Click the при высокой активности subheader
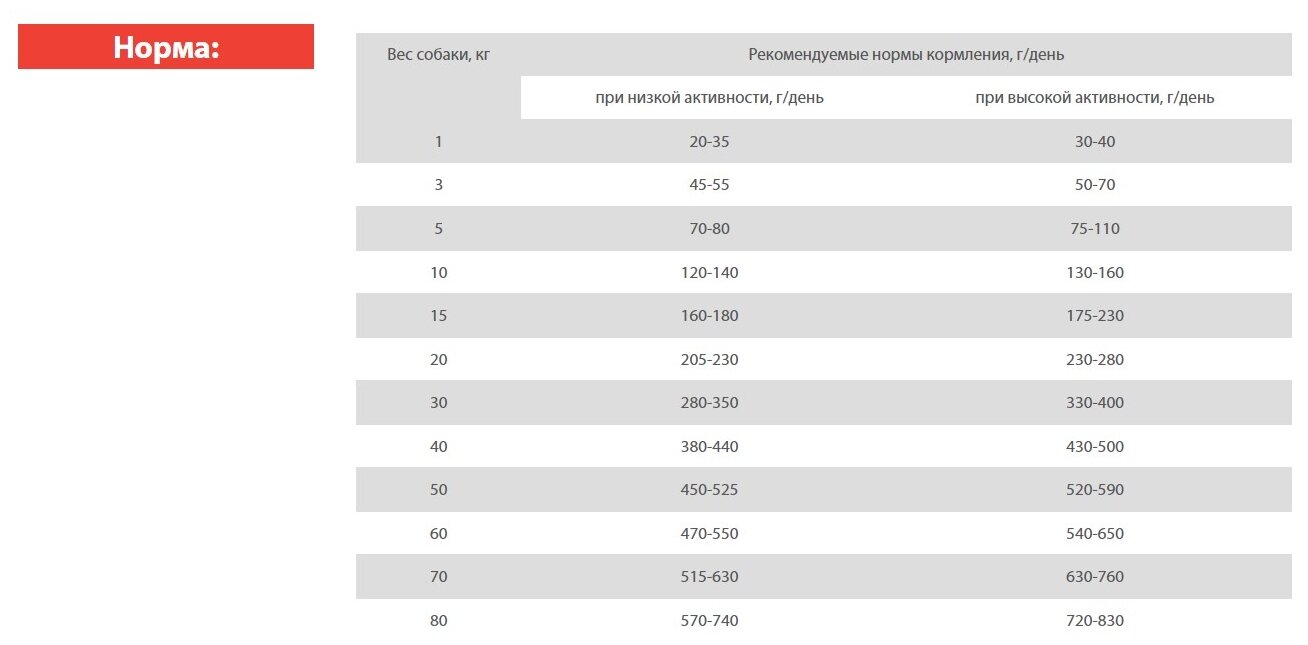The width and height of the screenshot is (1308, 645). (x=1095, y=98)
